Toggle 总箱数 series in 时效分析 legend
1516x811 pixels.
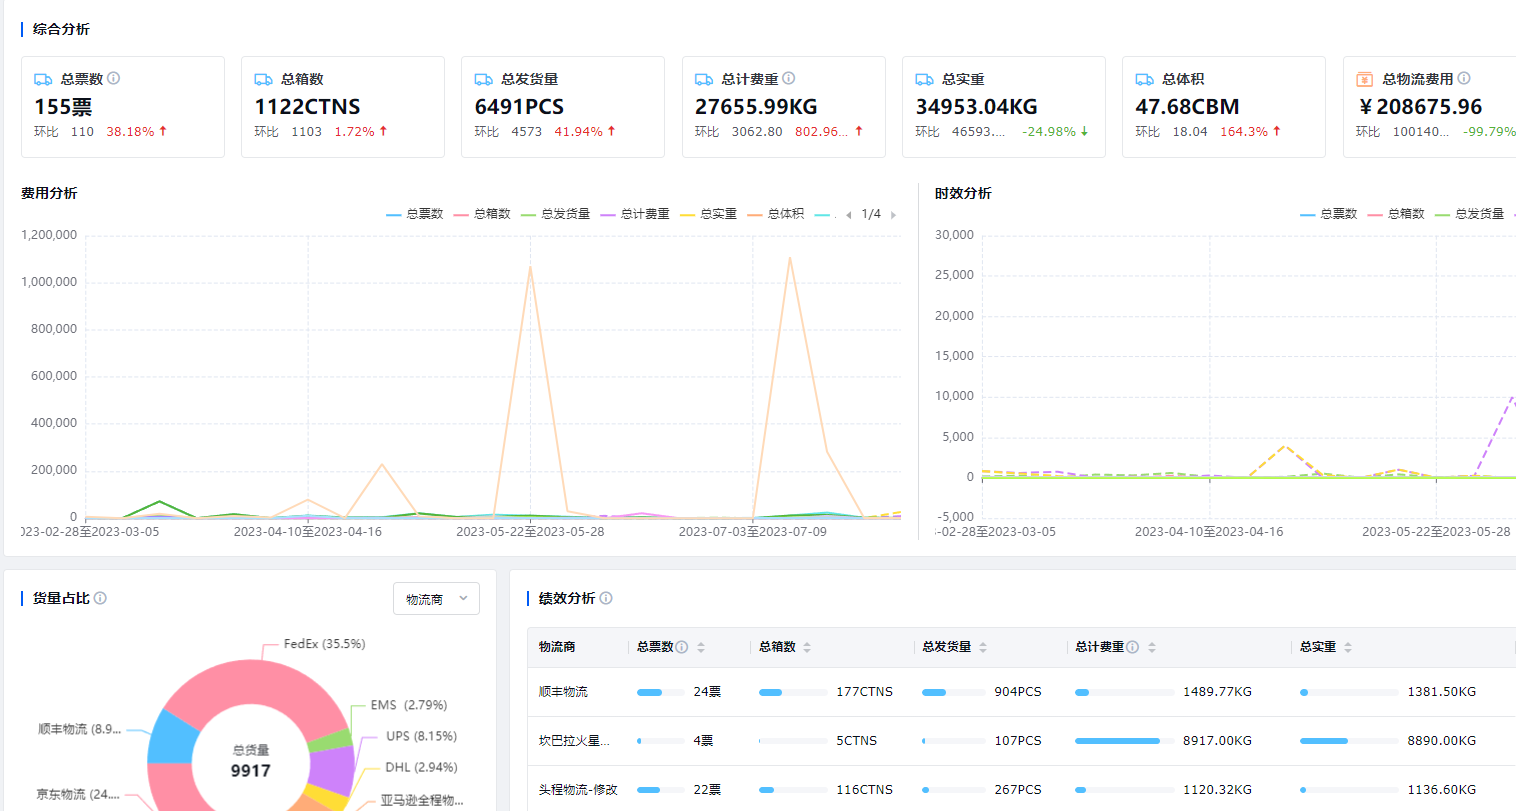(1396, 214)
